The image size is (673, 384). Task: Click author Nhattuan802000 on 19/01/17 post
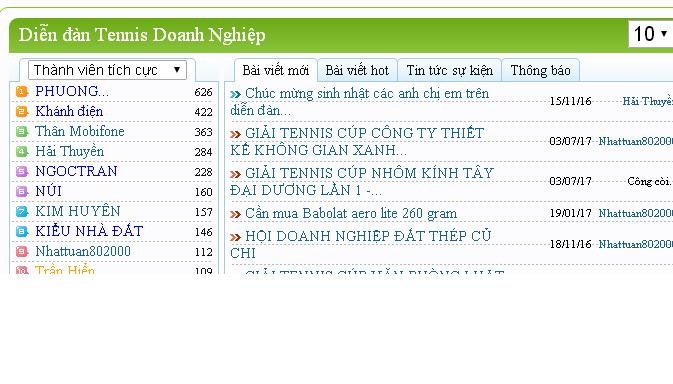636,213
